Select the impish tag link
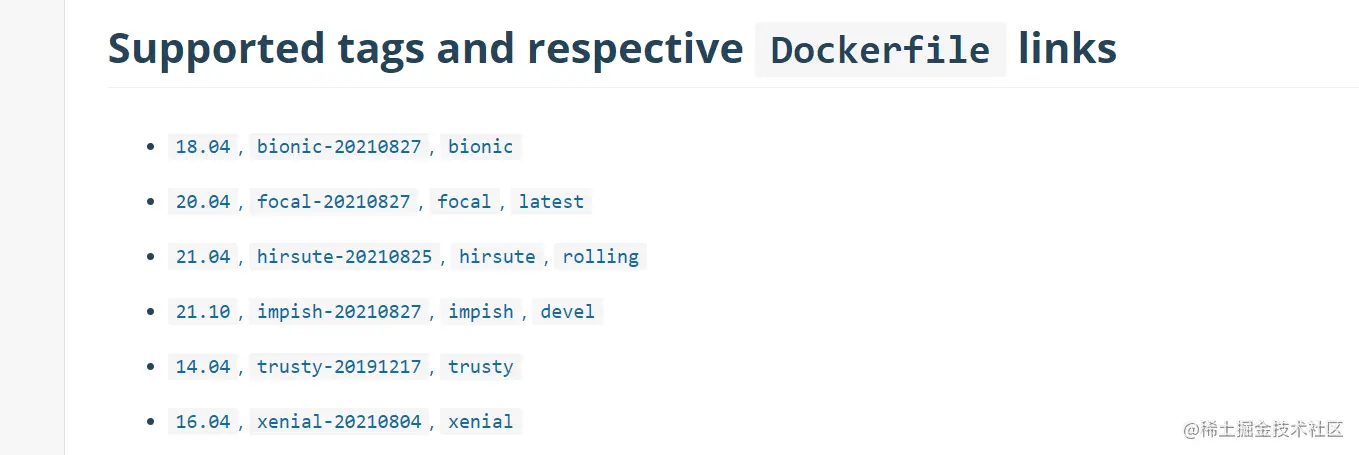Screen dimensions: 1359x455 (x=480, y=312)
